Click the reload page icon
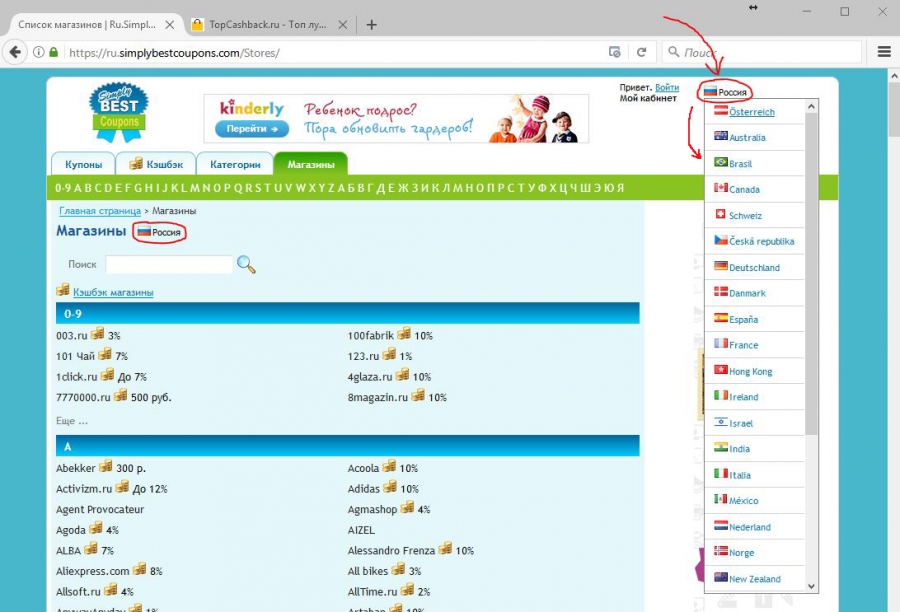900x612 pixels. 642,52
